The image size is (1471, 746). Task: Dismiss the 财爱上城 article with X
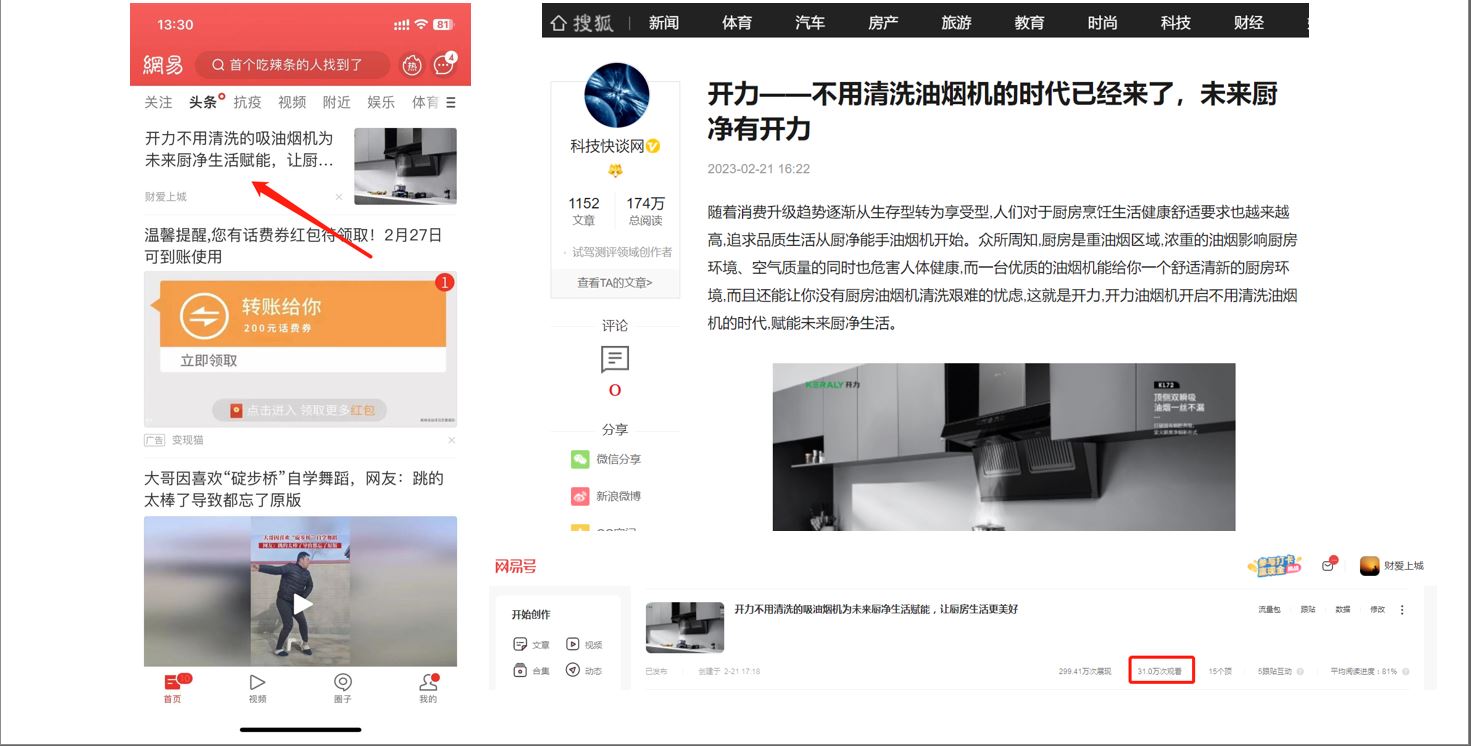(339, 197)
